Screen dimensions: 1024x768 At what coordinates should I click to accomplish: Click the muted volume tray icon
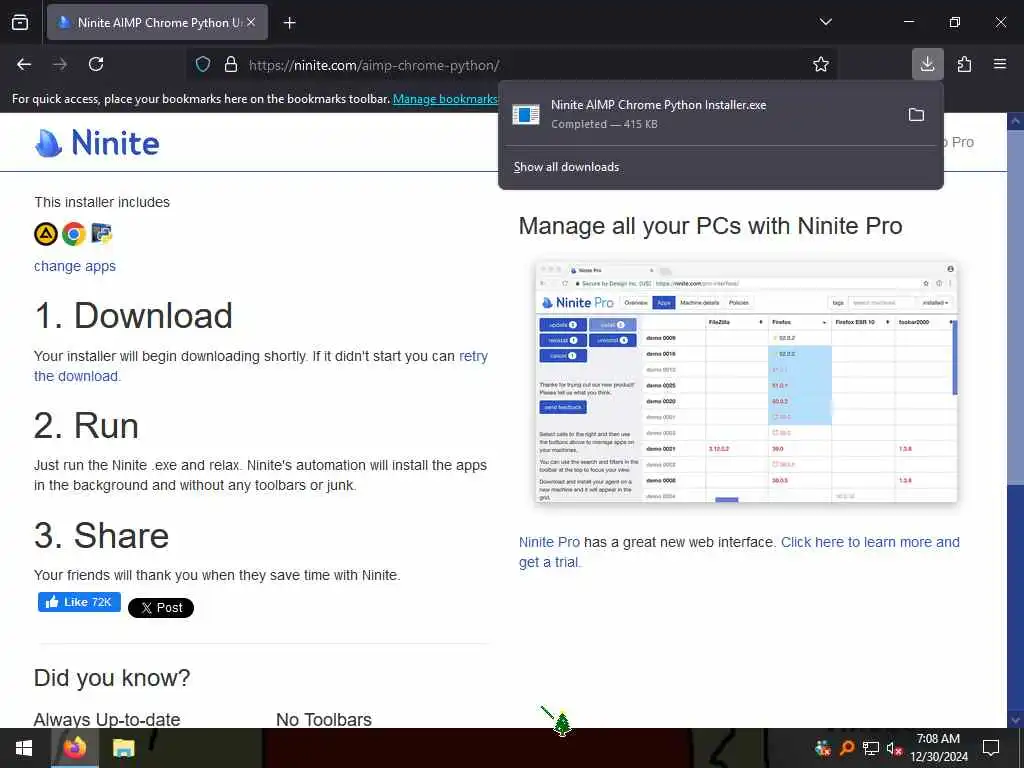click(894, 748)
